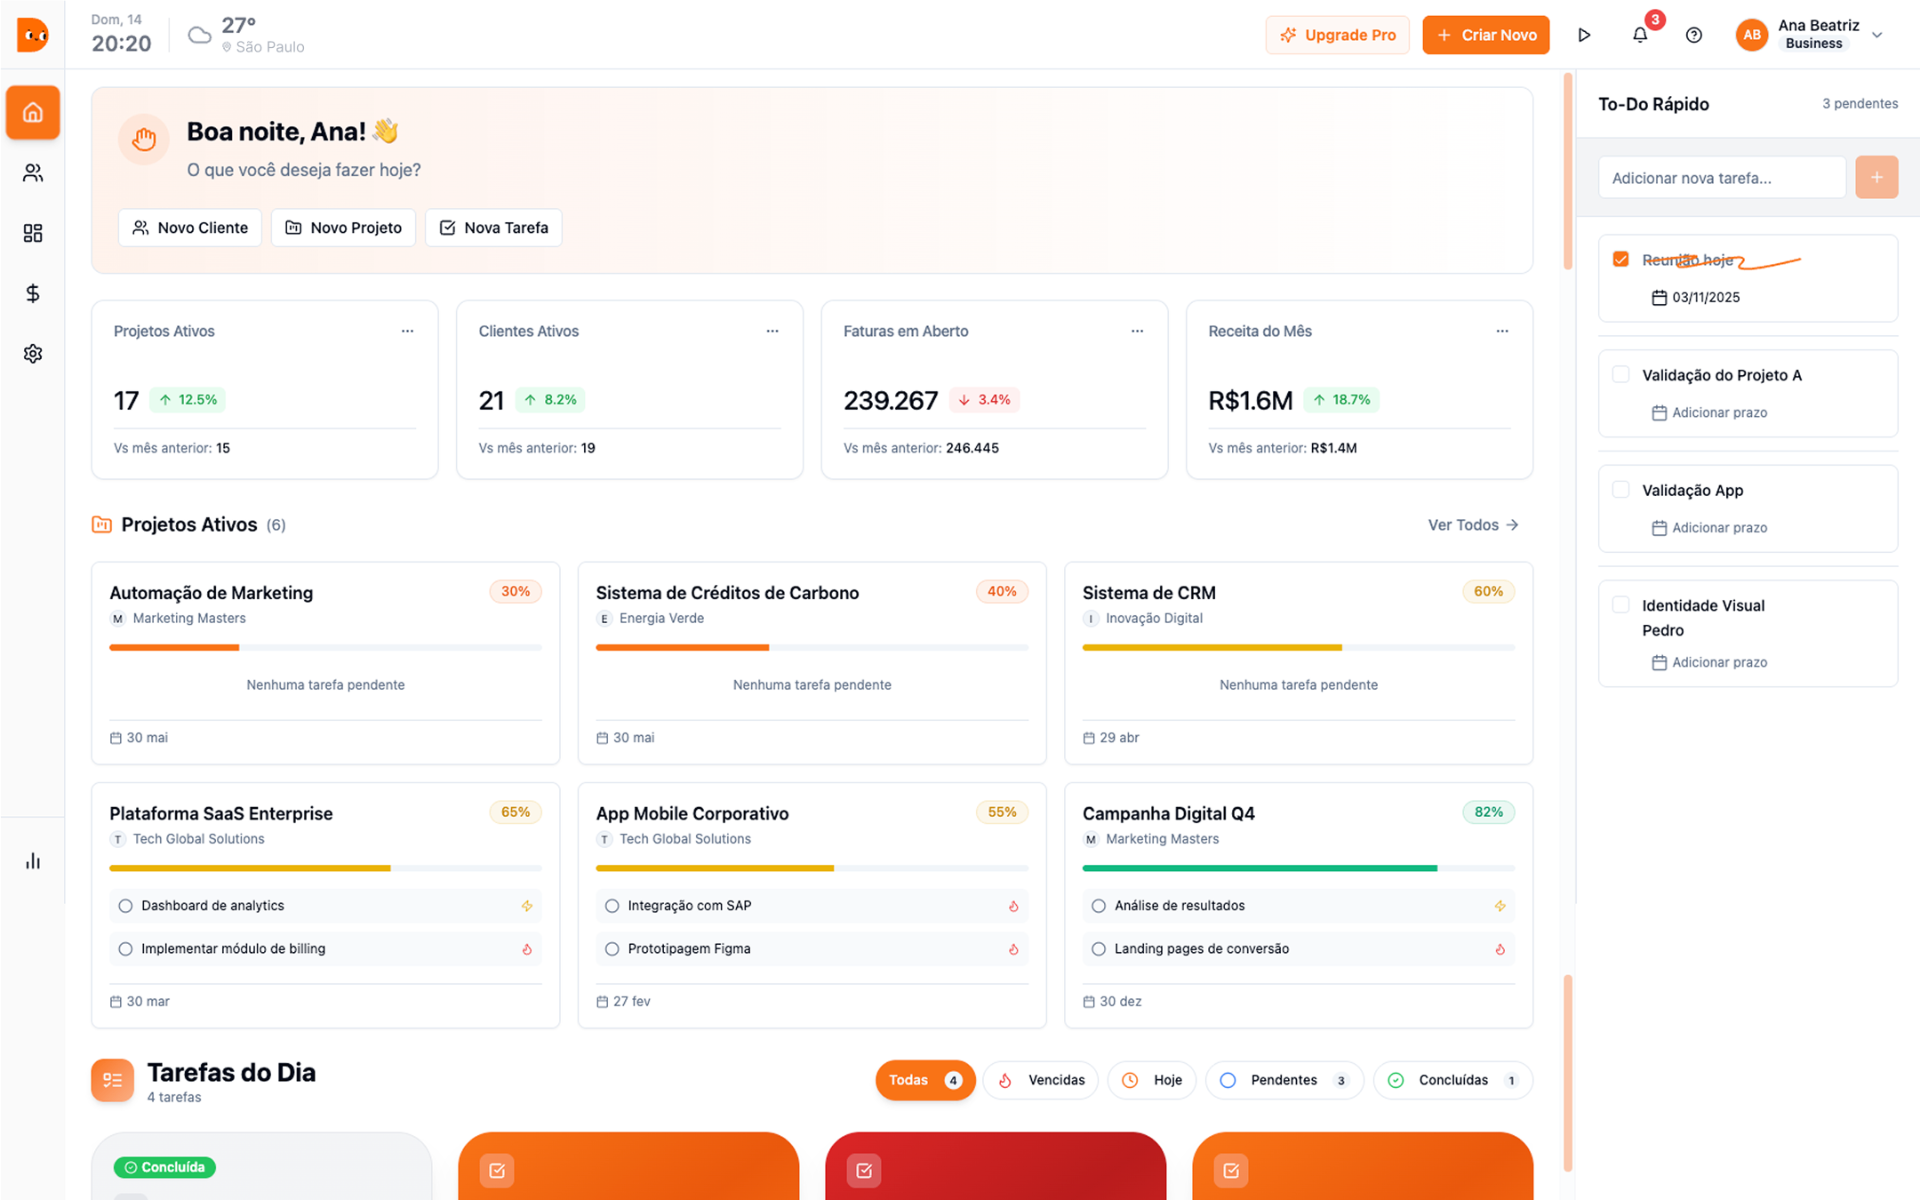
Task: Click the notifications bell icon
Action: coord(1640,35)
